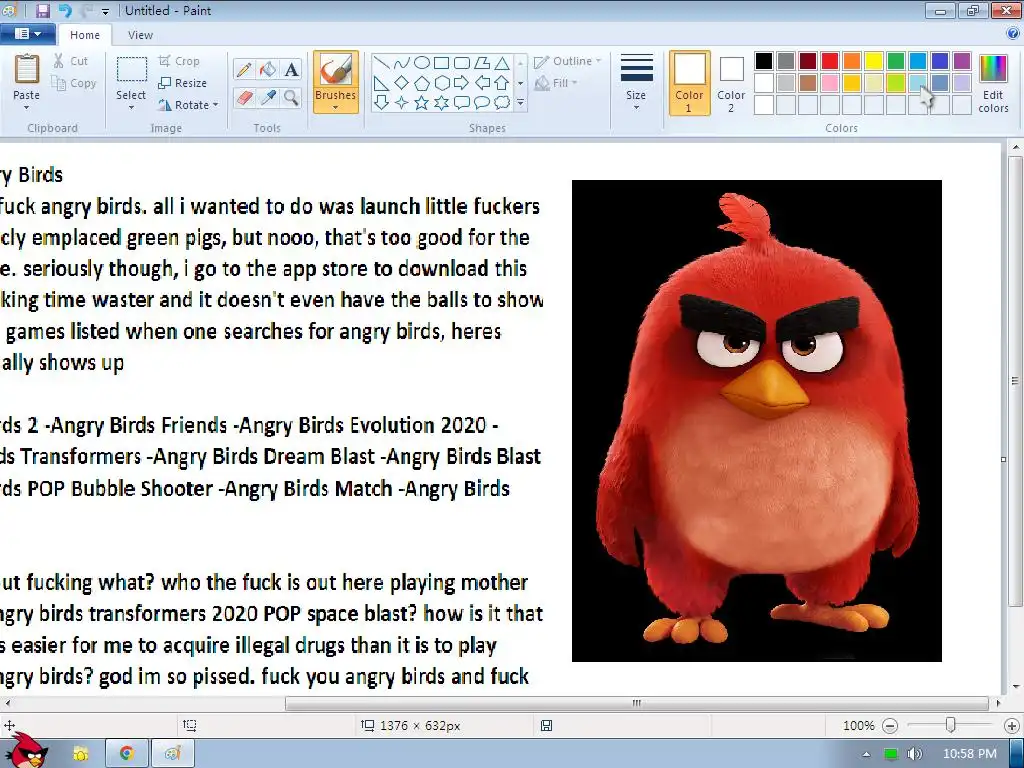Pick the Diamond shape
The image size is (1024, 768).
[402, 83]
